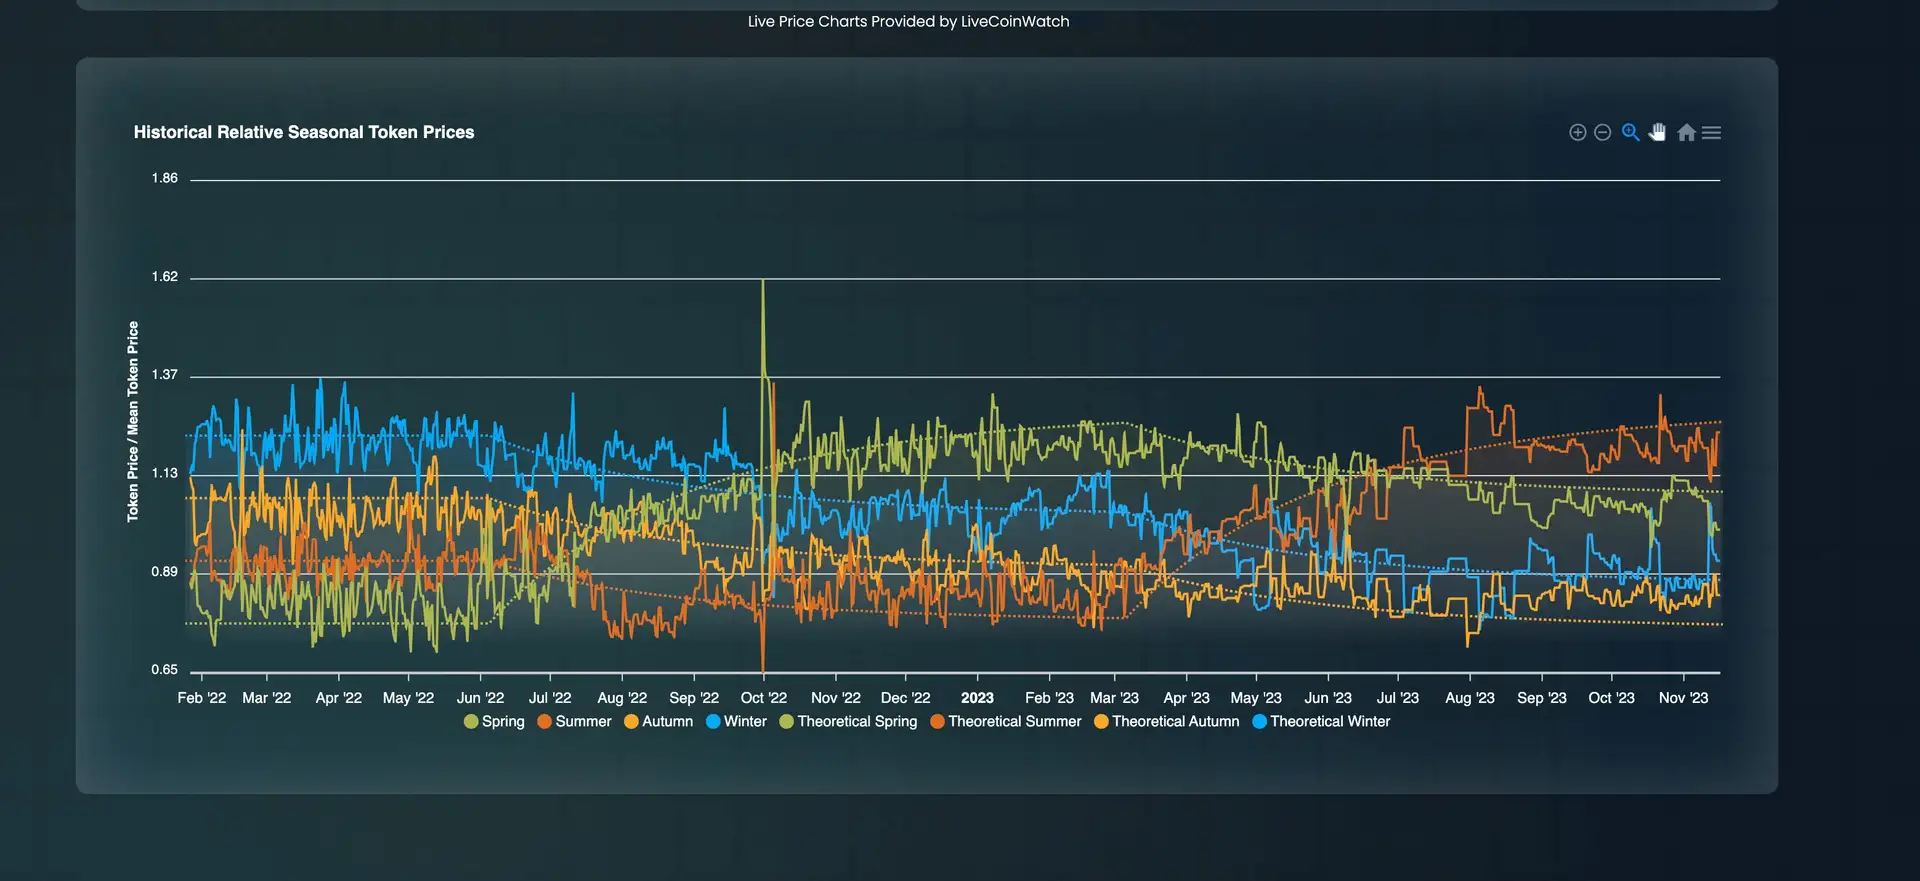Click the 2023 x-axis year label
The height and width of the screenshot is (881, 1920).
click(x=977, y=698)
